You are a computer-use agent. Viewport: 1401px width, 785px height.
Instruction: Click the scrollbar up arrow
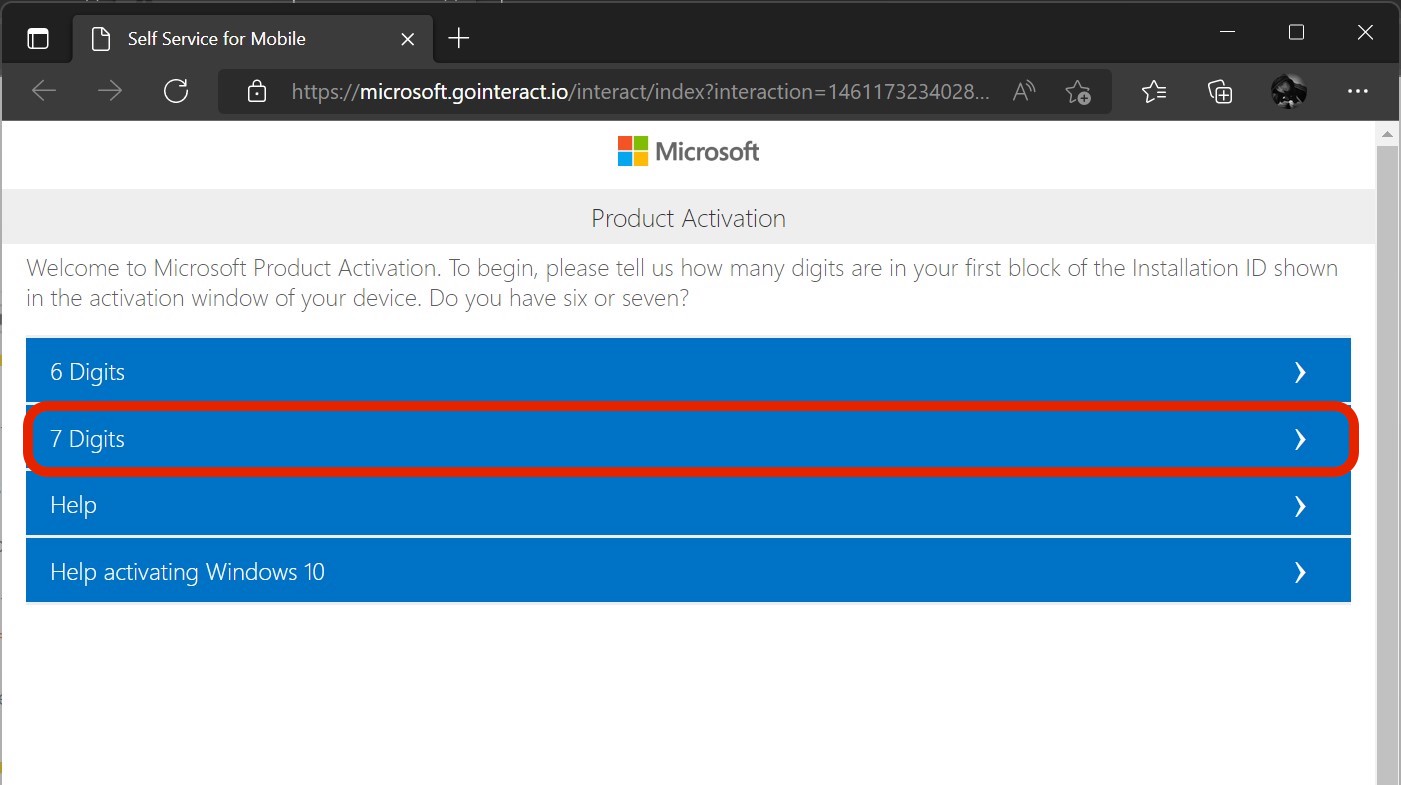pos(1388,133)
